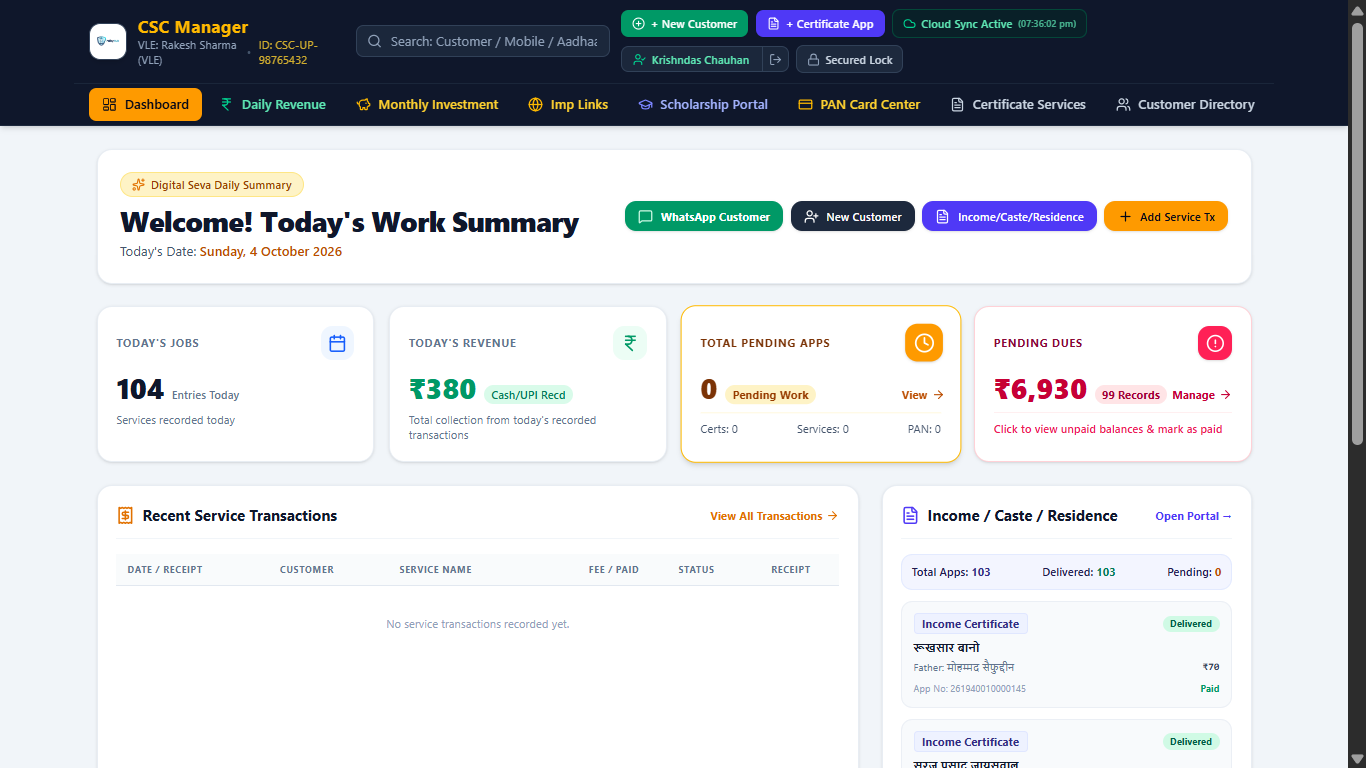Click the orange clock icon in Total Pending Apps

click(x=924, y=343)
